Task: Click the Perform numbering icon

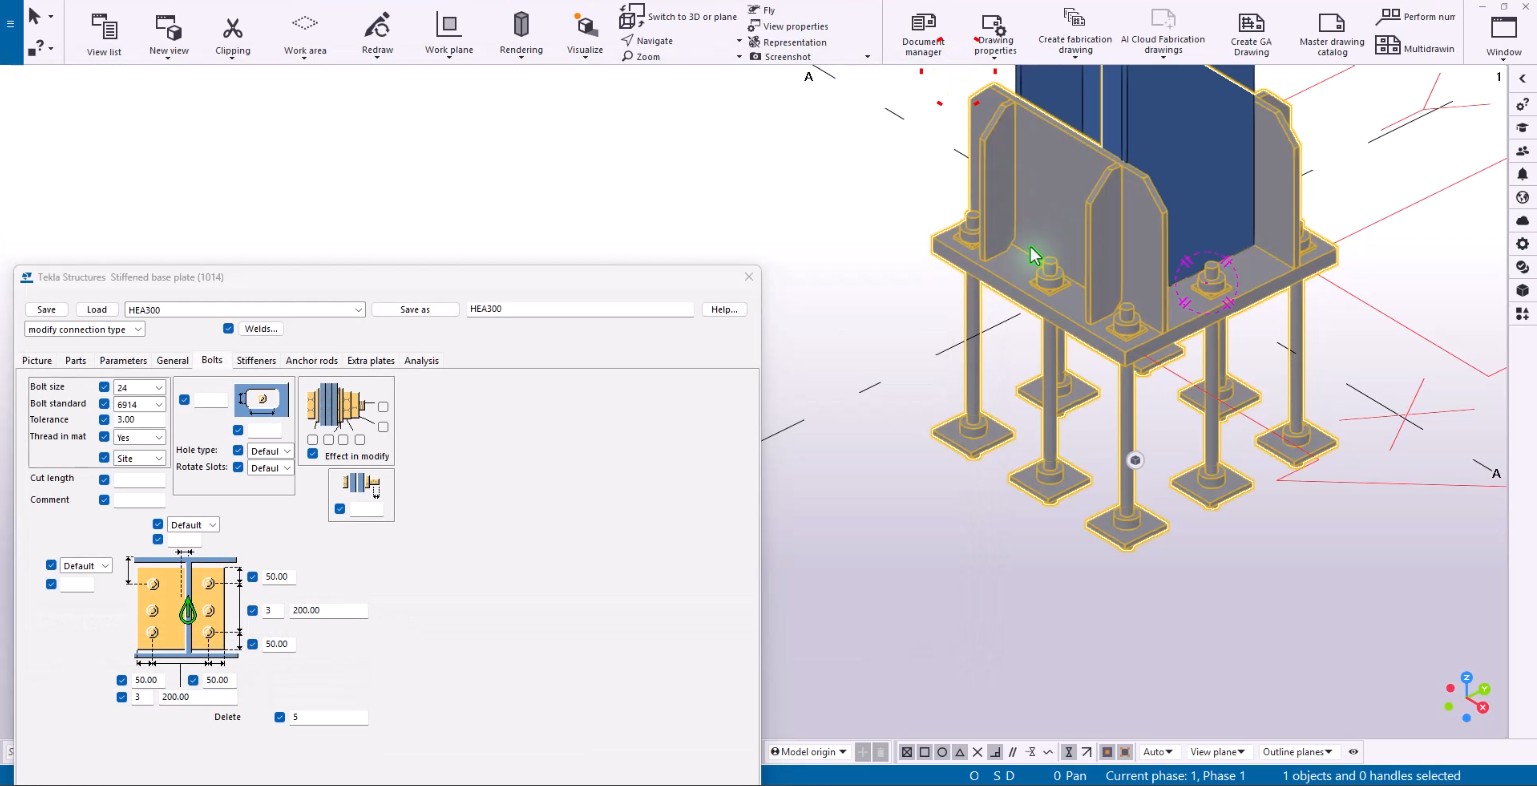Action: coord(1387,16)
